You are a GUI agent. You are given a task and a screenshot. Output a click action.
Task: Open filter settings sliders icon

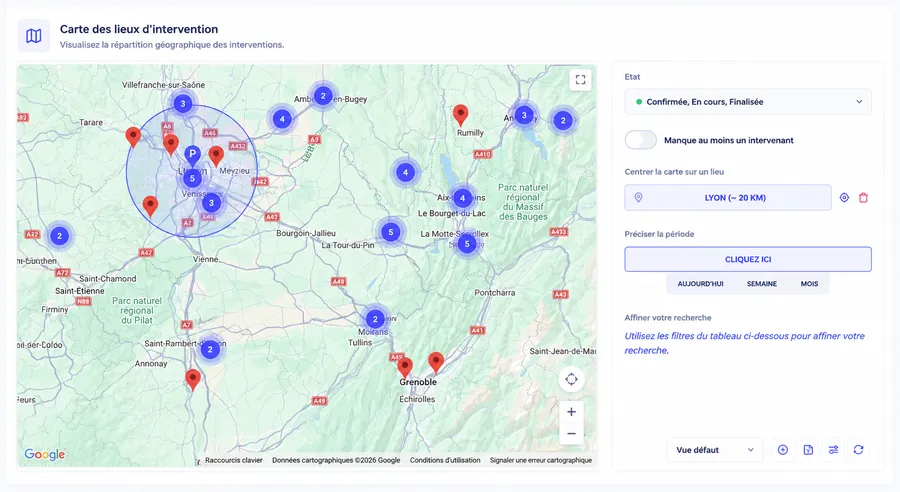[x=833, y=450]
